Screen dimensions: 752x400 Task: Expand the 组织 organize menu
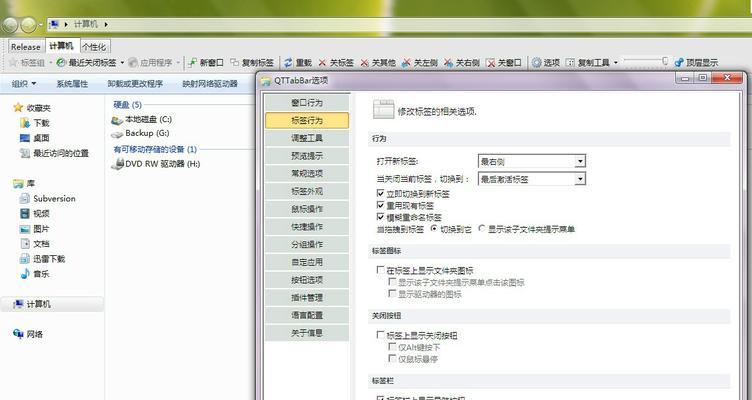point(24,83)
